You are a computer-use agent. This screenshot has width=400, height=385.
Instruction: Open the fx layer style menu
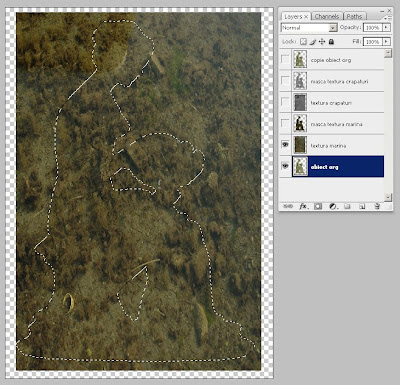click(x=303, y=206)
